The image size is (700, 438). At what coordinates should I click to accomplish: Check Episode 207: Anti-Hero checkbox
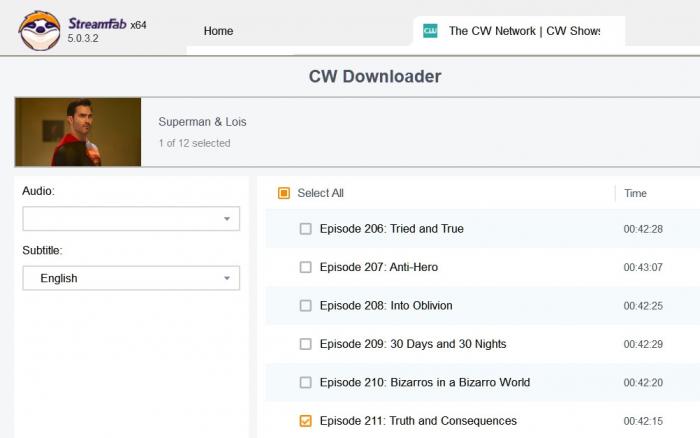305,267
